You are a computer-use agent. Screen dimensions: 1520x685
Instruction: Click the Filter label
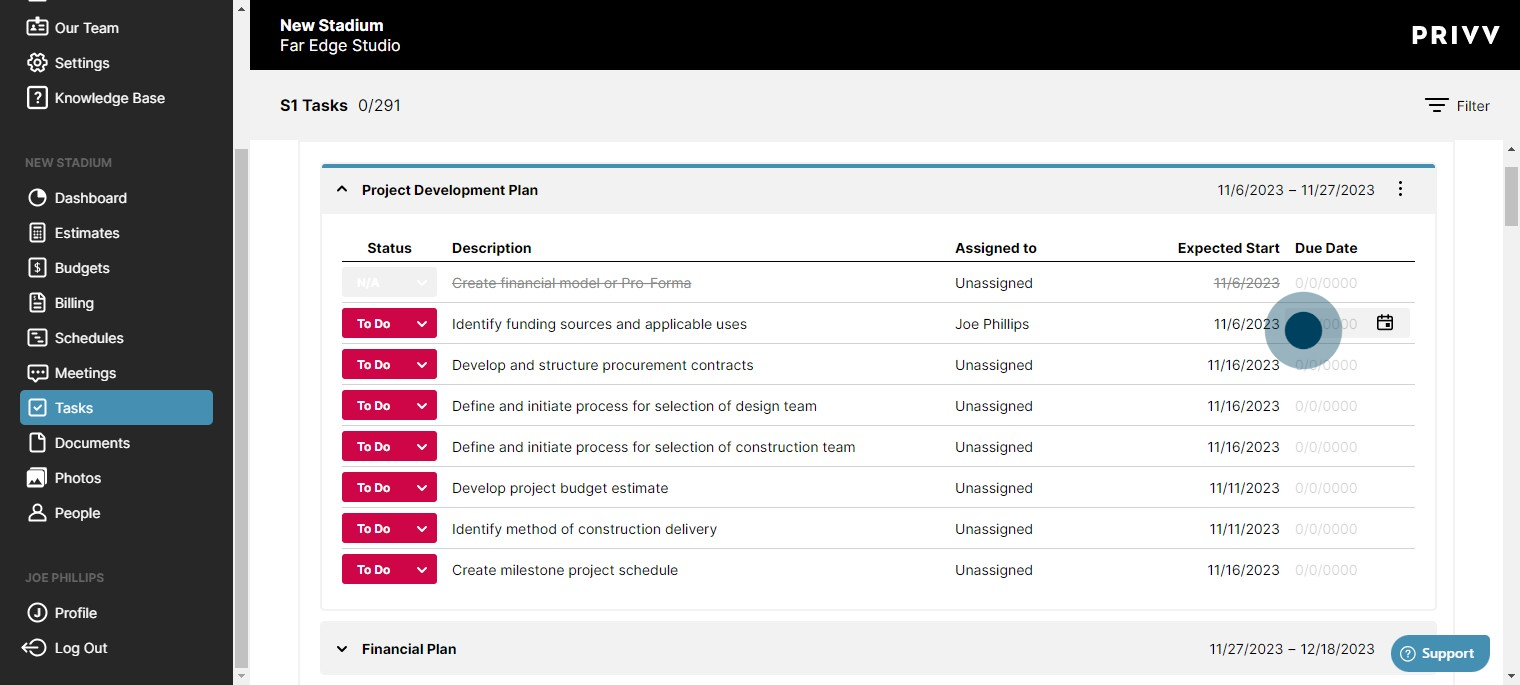[x=1473, y=106]
